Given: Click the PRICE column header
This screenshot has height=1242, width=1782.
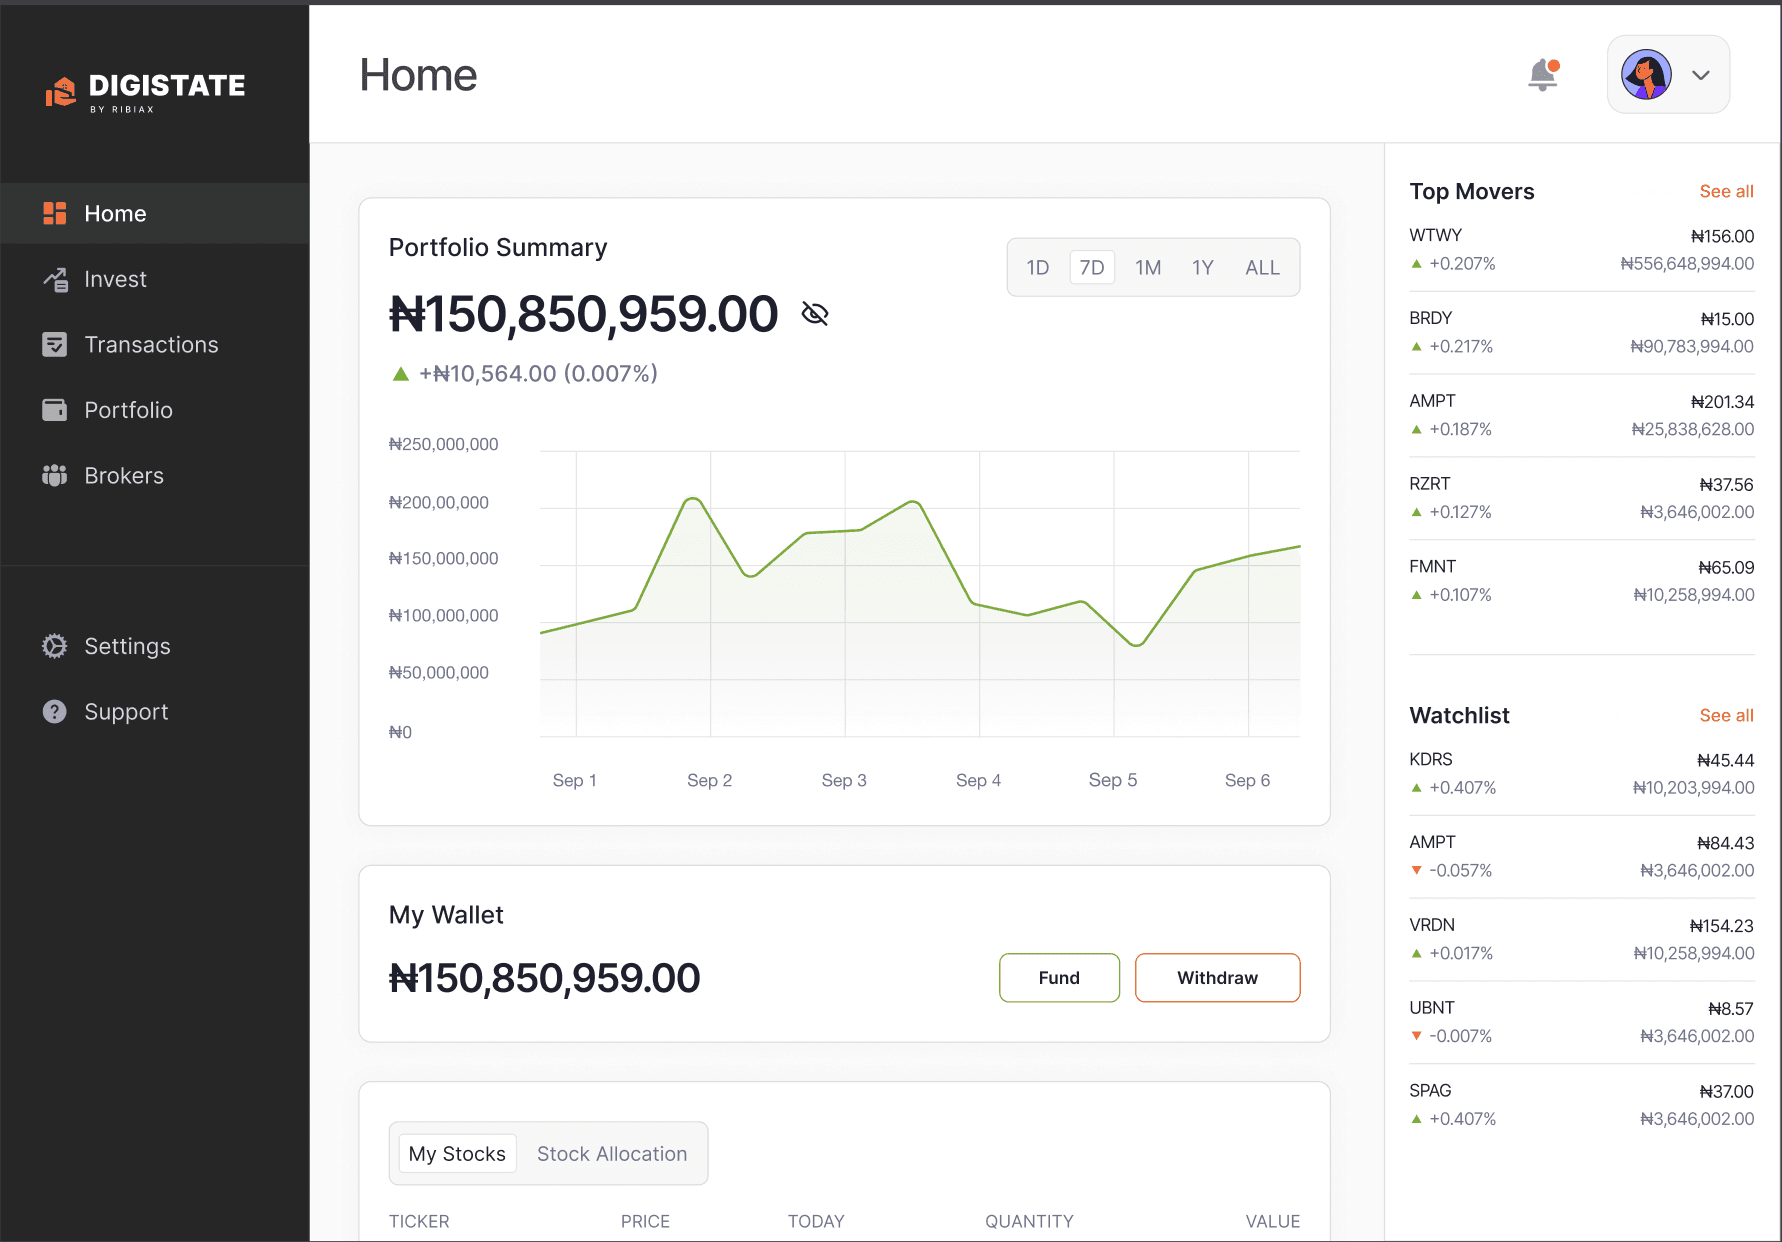Looking at the screenshot, I should point(645,1221).
